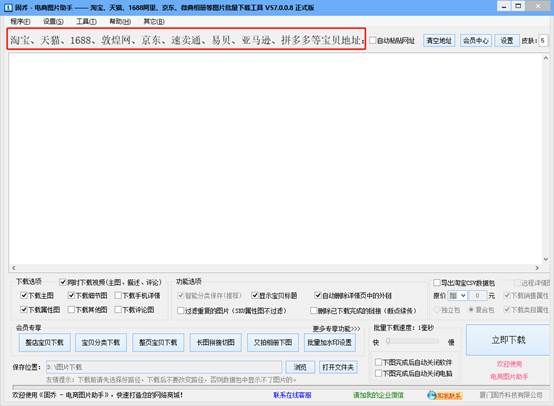Open the 其它(B) menu
554x406 pixels.
[154, 22]
